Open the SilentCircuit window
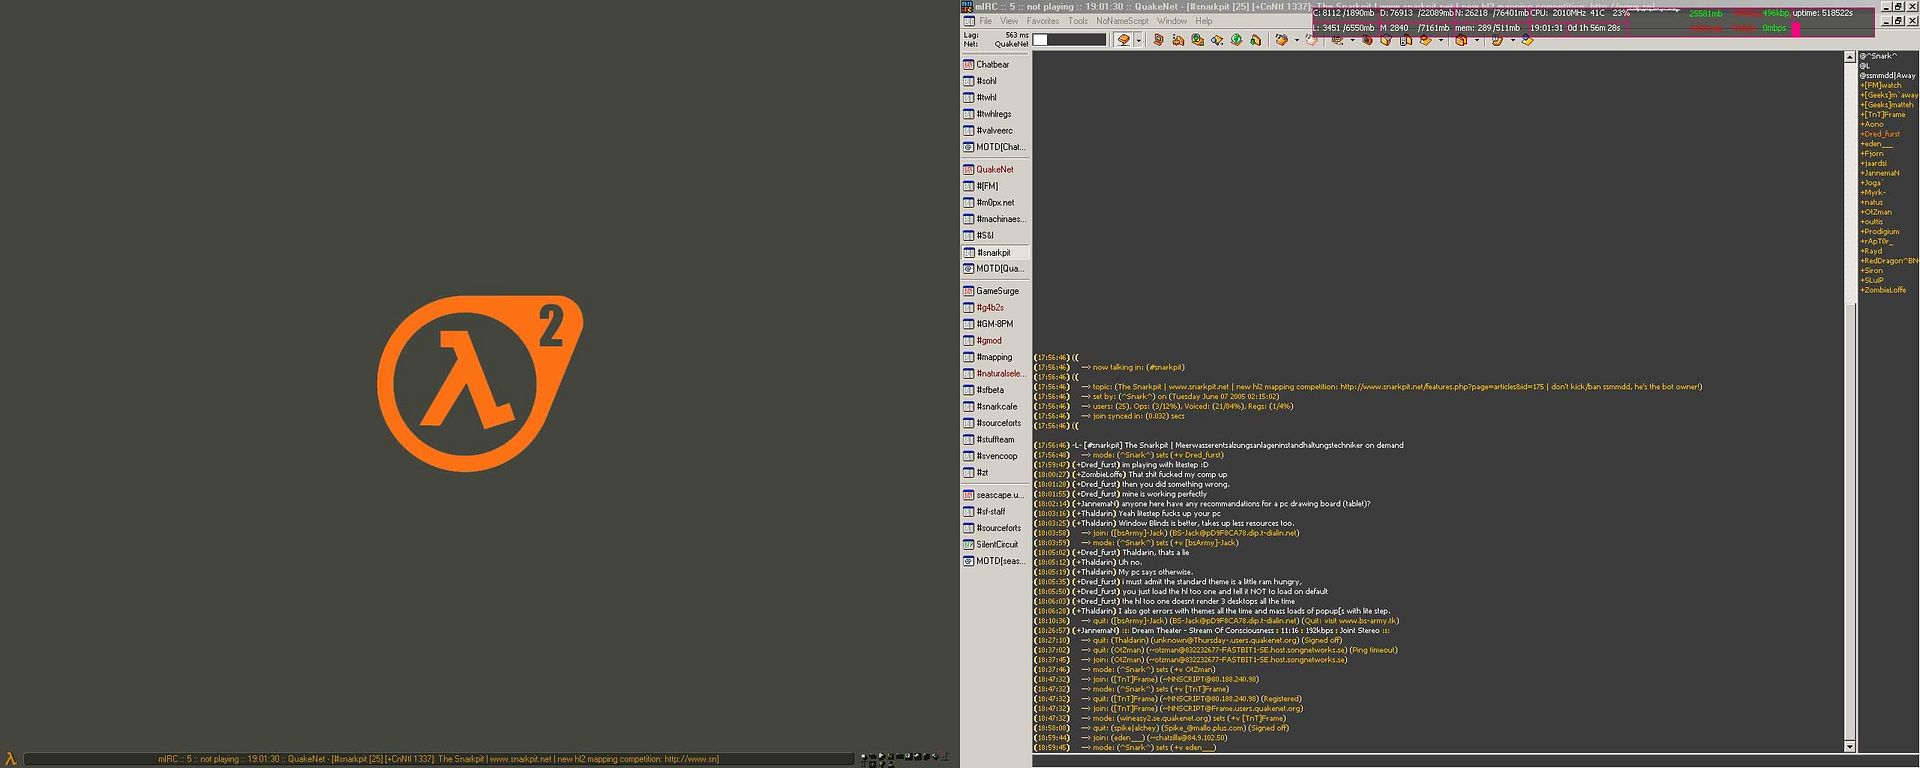Screen dimensions: 1920x768 click(997, 545)
